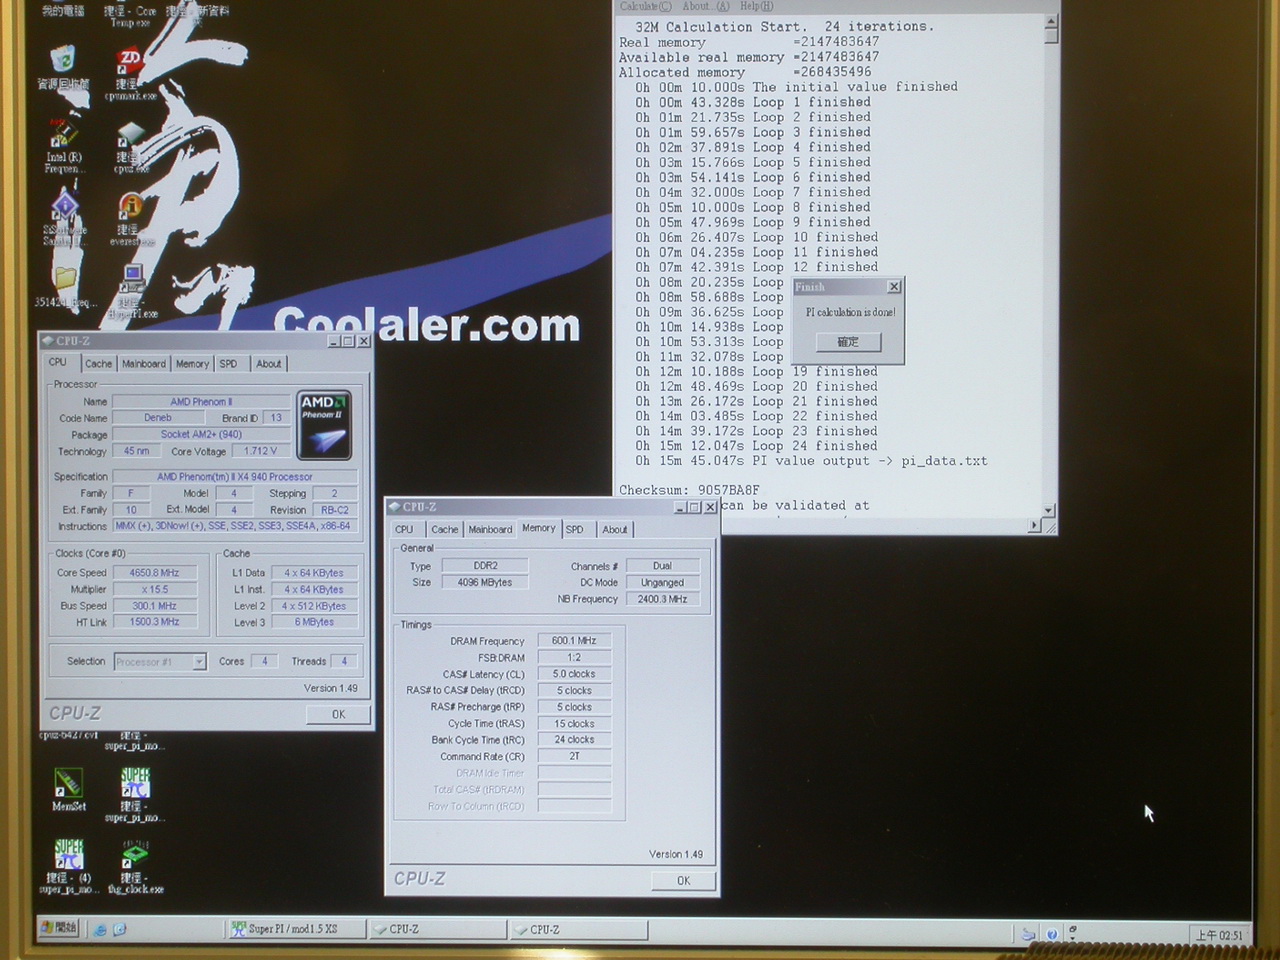Viewport: 1280px width, 960px height.
Task: Open the Help menu in Super PI
Action: point(757,6)
